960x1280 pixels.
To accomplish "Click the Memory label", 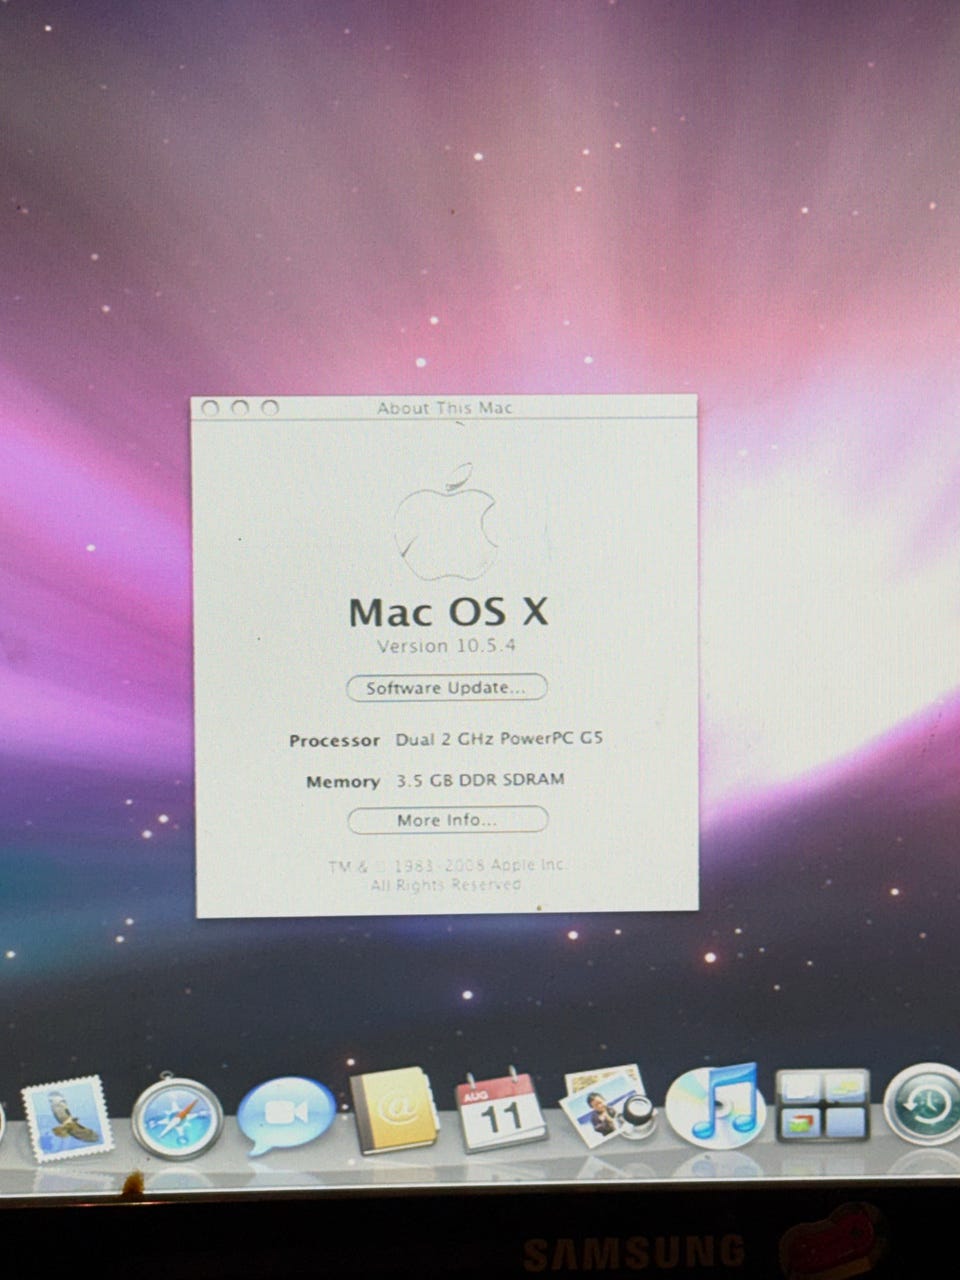I will point(343,782).
